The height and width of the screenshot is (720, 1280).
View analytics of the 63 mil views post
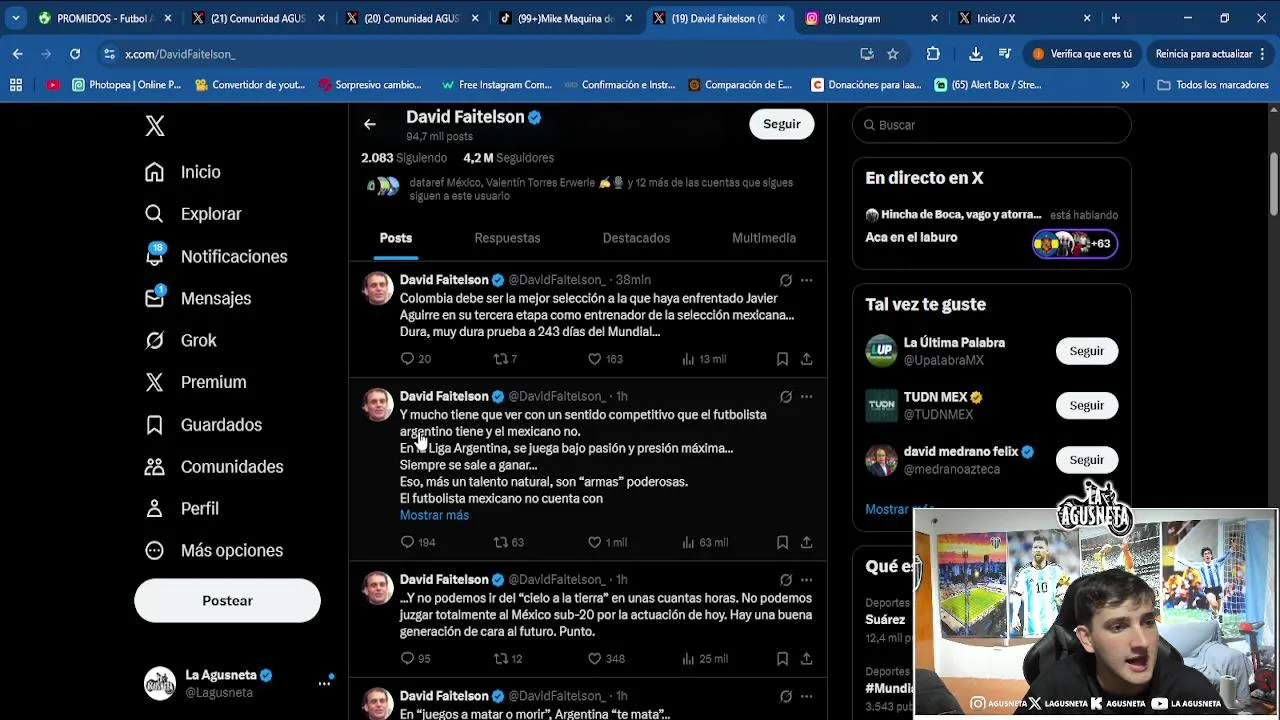pos(704,542)
